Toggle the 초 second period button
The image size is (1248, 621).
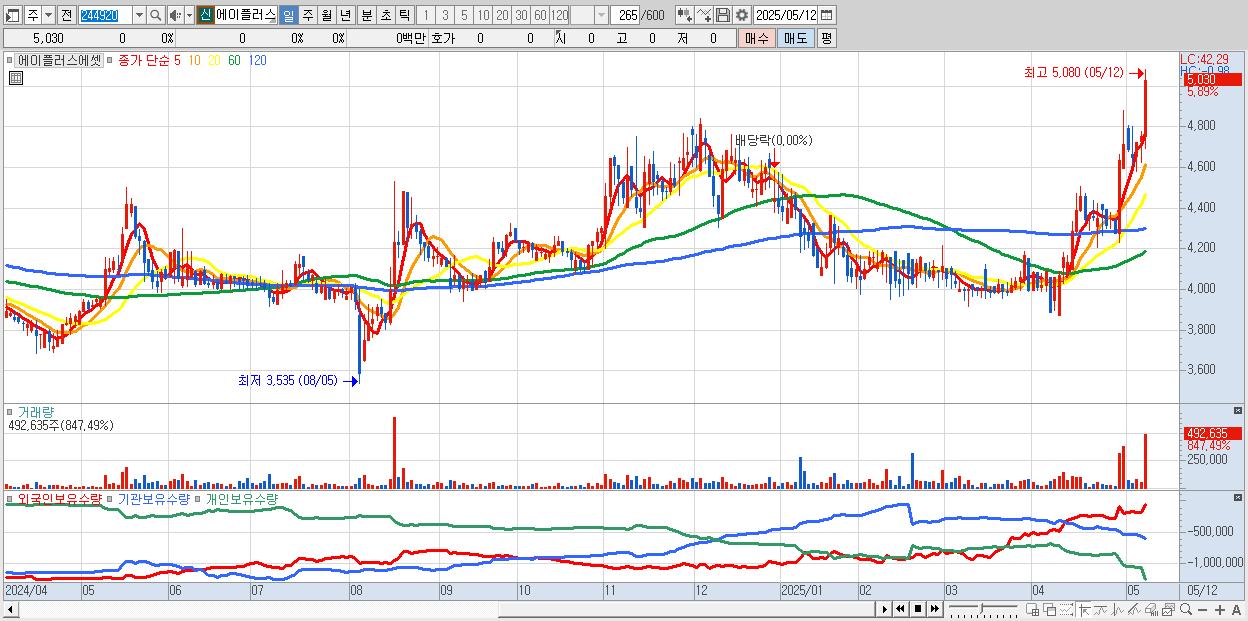click(x=385, y=15)
